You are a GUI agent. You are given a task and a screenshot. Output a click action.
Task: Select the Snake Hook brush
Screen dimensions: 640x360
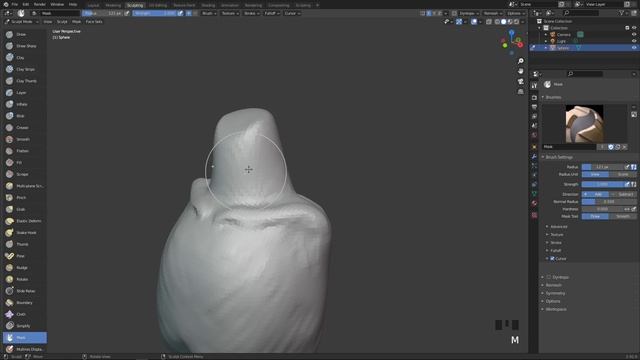pyautogui.click(x=24, y=232)
